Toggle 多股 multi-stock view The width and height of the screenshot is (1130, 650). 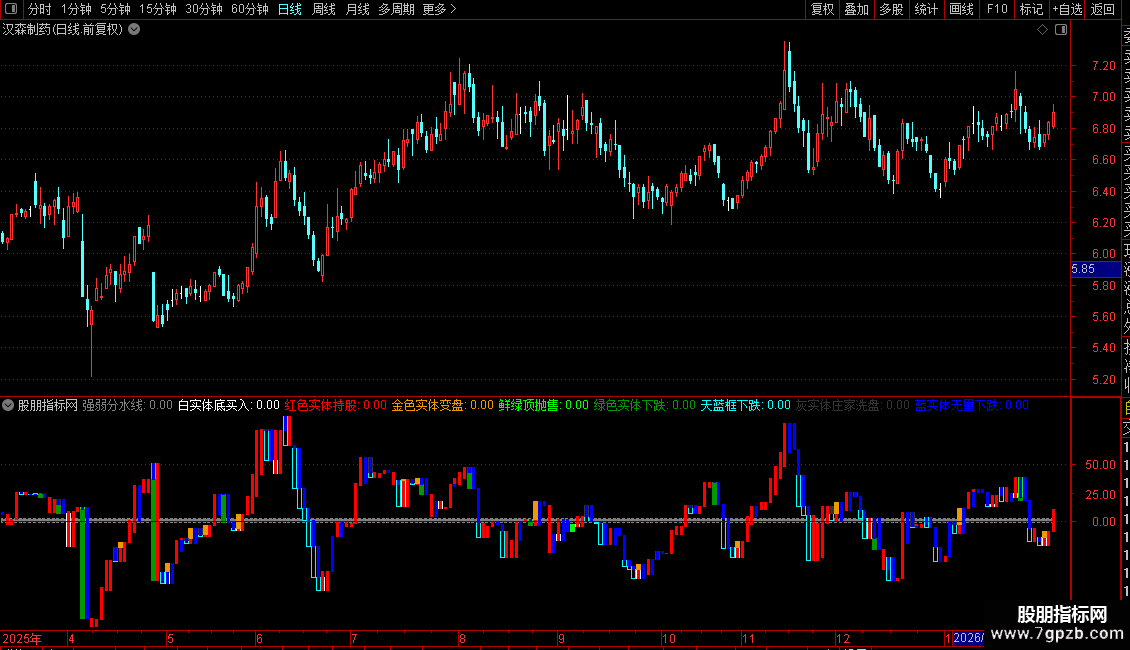pyautogui.click(x=891, y=9)
